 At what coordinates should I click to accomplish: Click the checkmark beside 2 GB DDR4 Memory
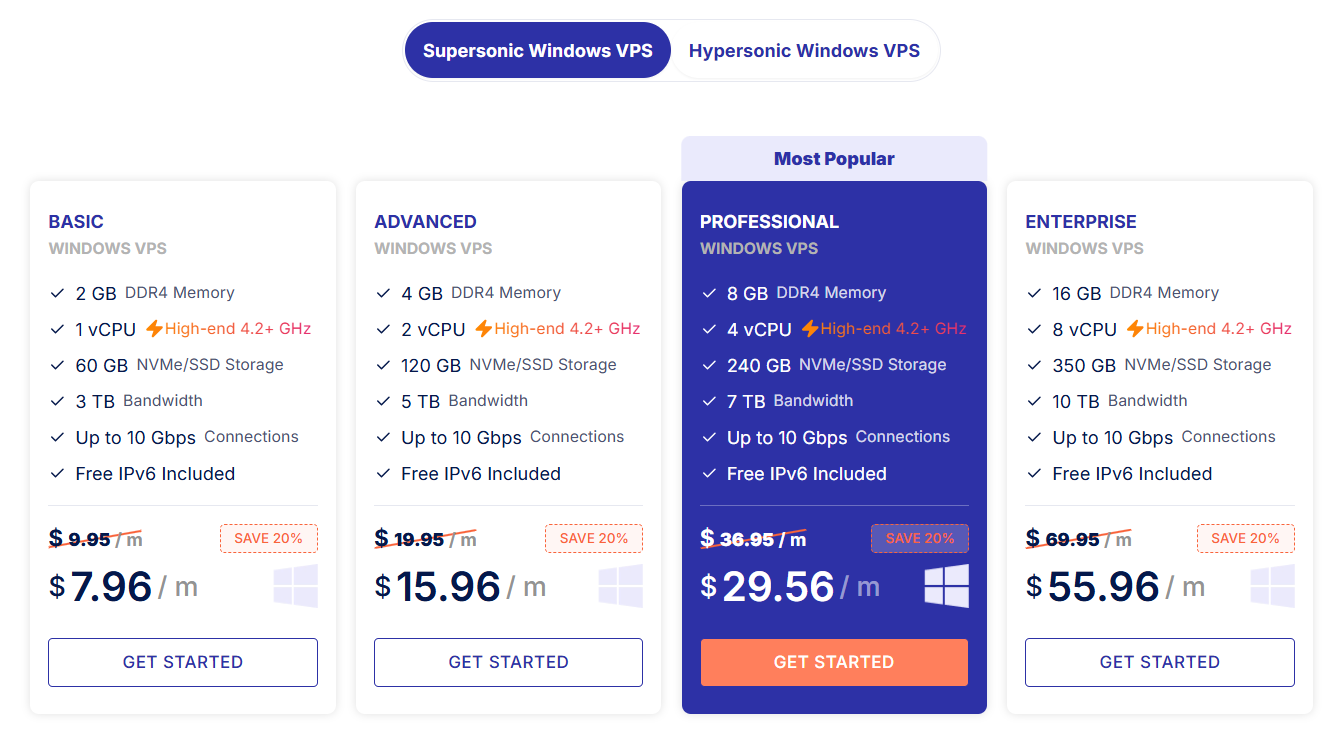point(57,293)
